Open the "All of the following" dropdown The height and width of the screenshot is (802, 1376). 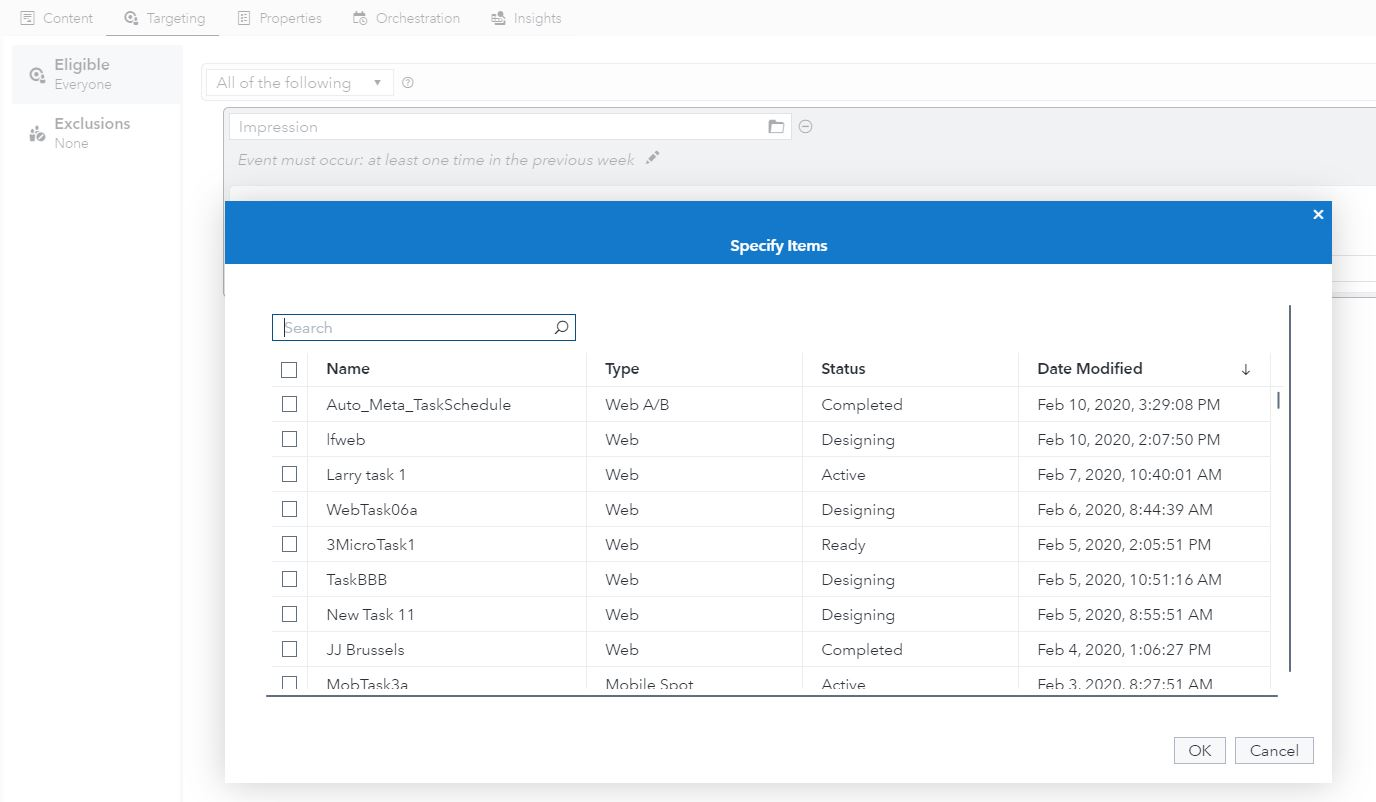click(x=297, y=82)
